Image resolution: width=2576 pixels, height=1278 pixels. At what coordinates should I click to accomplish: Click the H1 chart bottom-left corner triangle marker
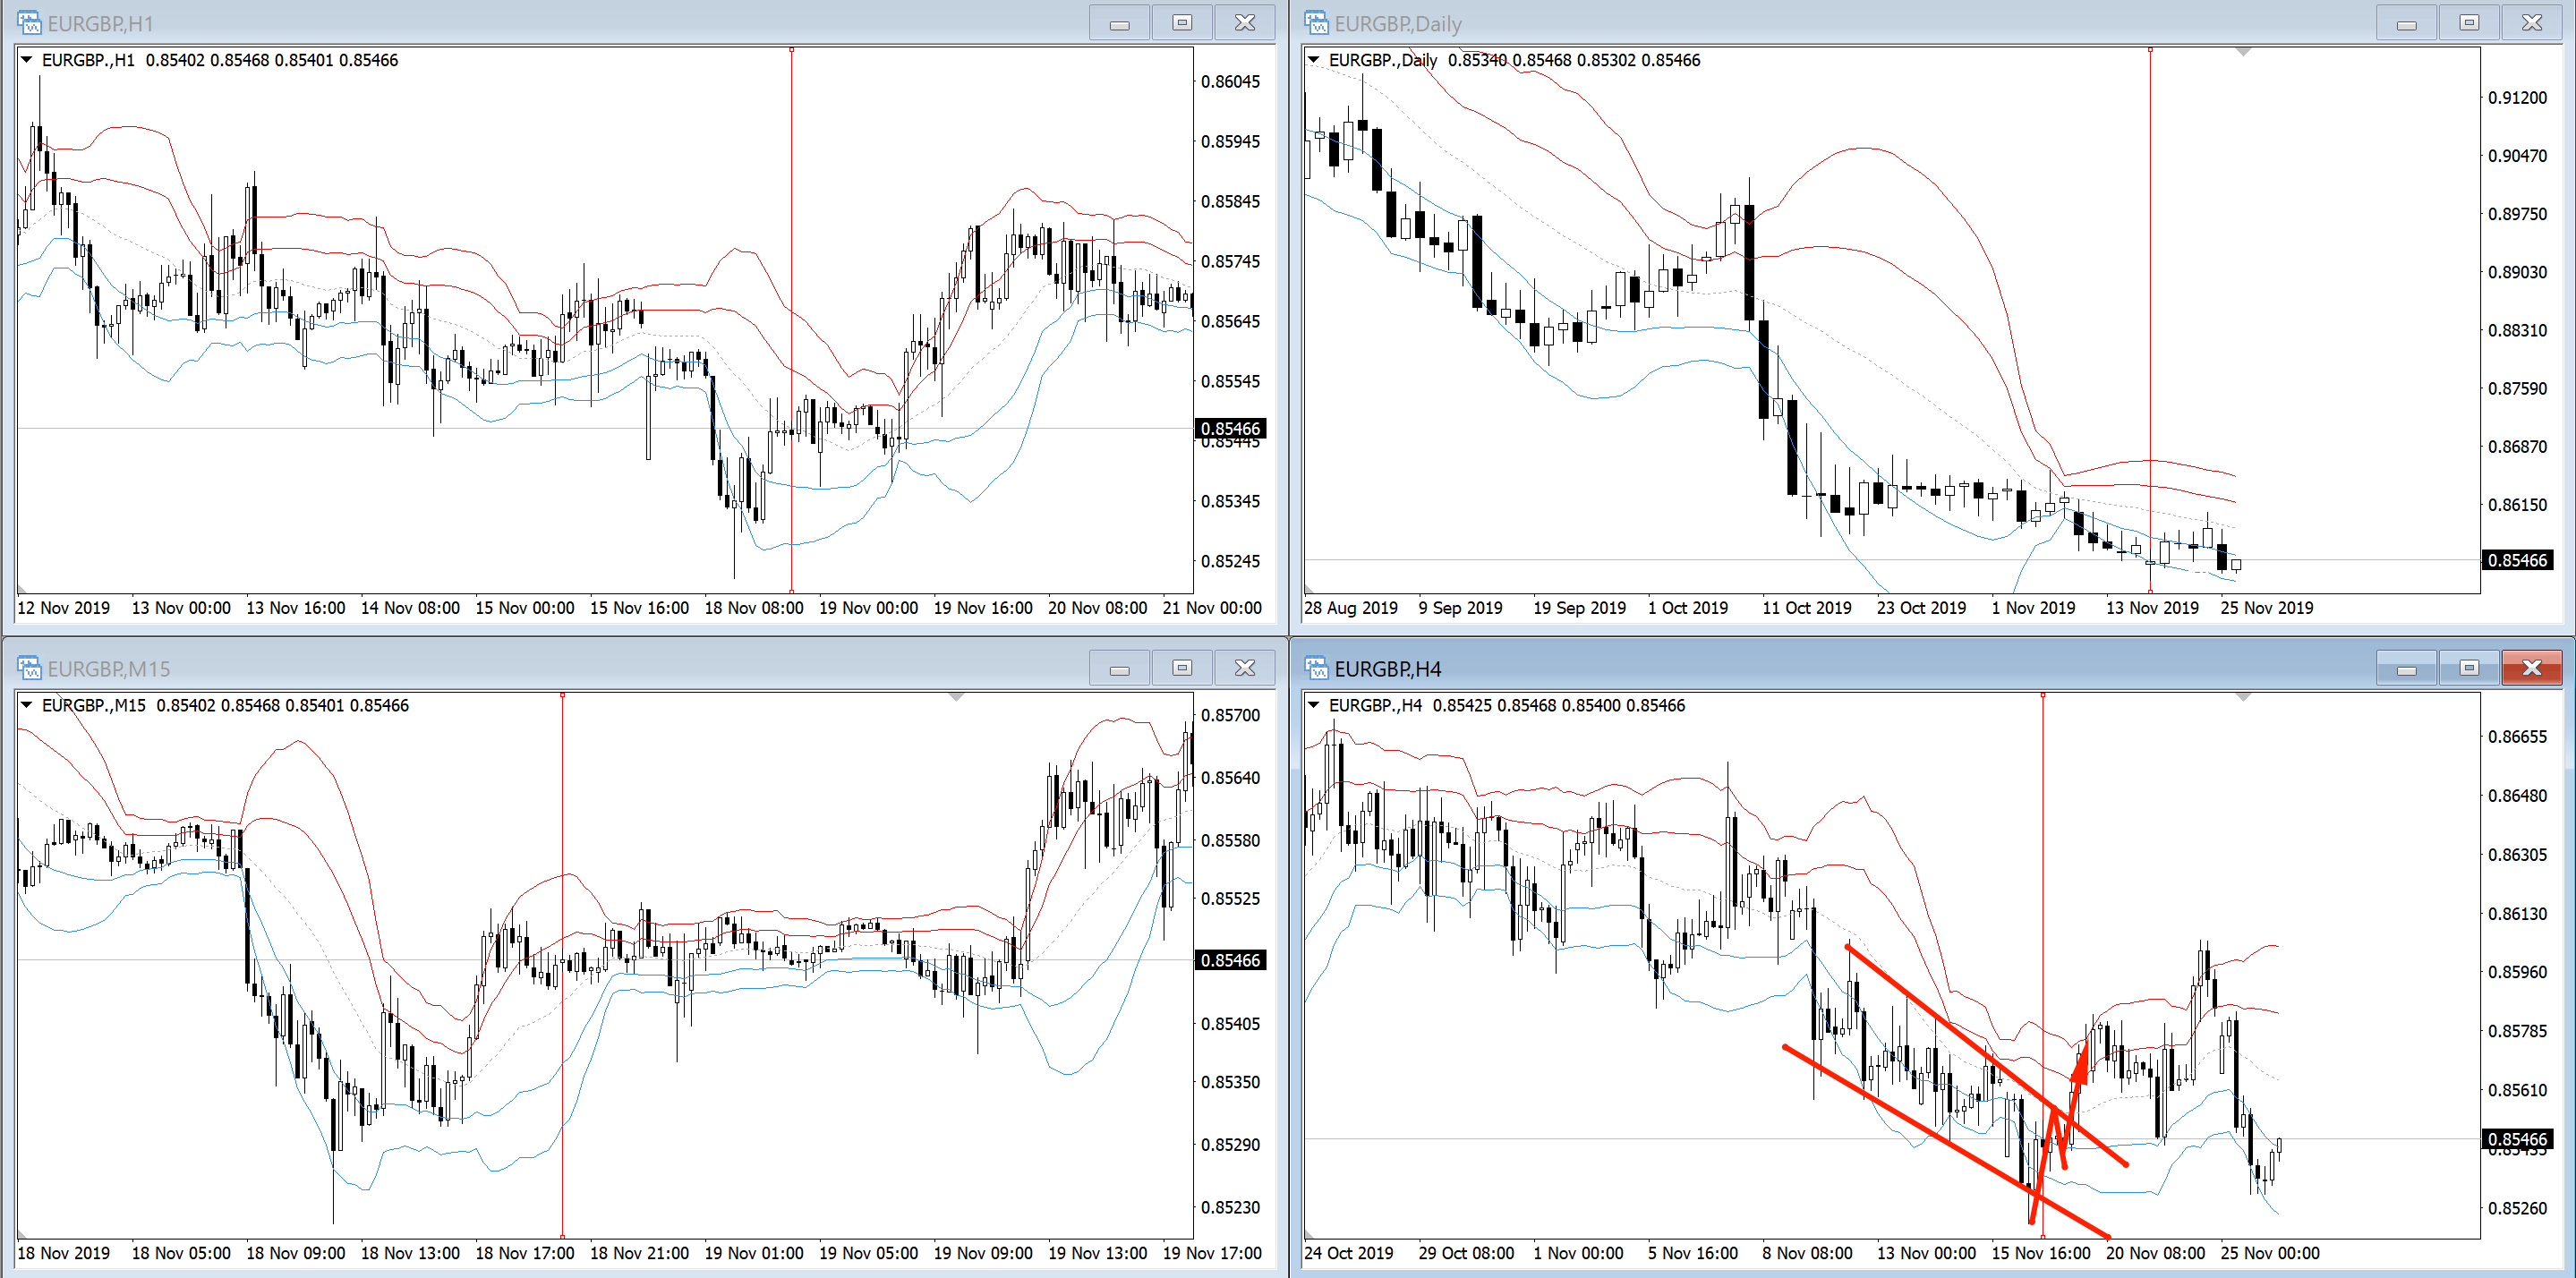pos(22,589)
